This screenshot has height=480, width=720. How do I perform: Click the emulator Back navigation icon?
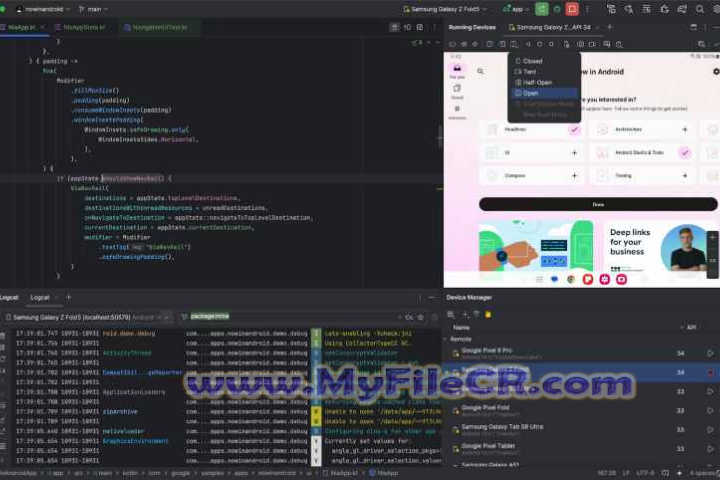528,45
